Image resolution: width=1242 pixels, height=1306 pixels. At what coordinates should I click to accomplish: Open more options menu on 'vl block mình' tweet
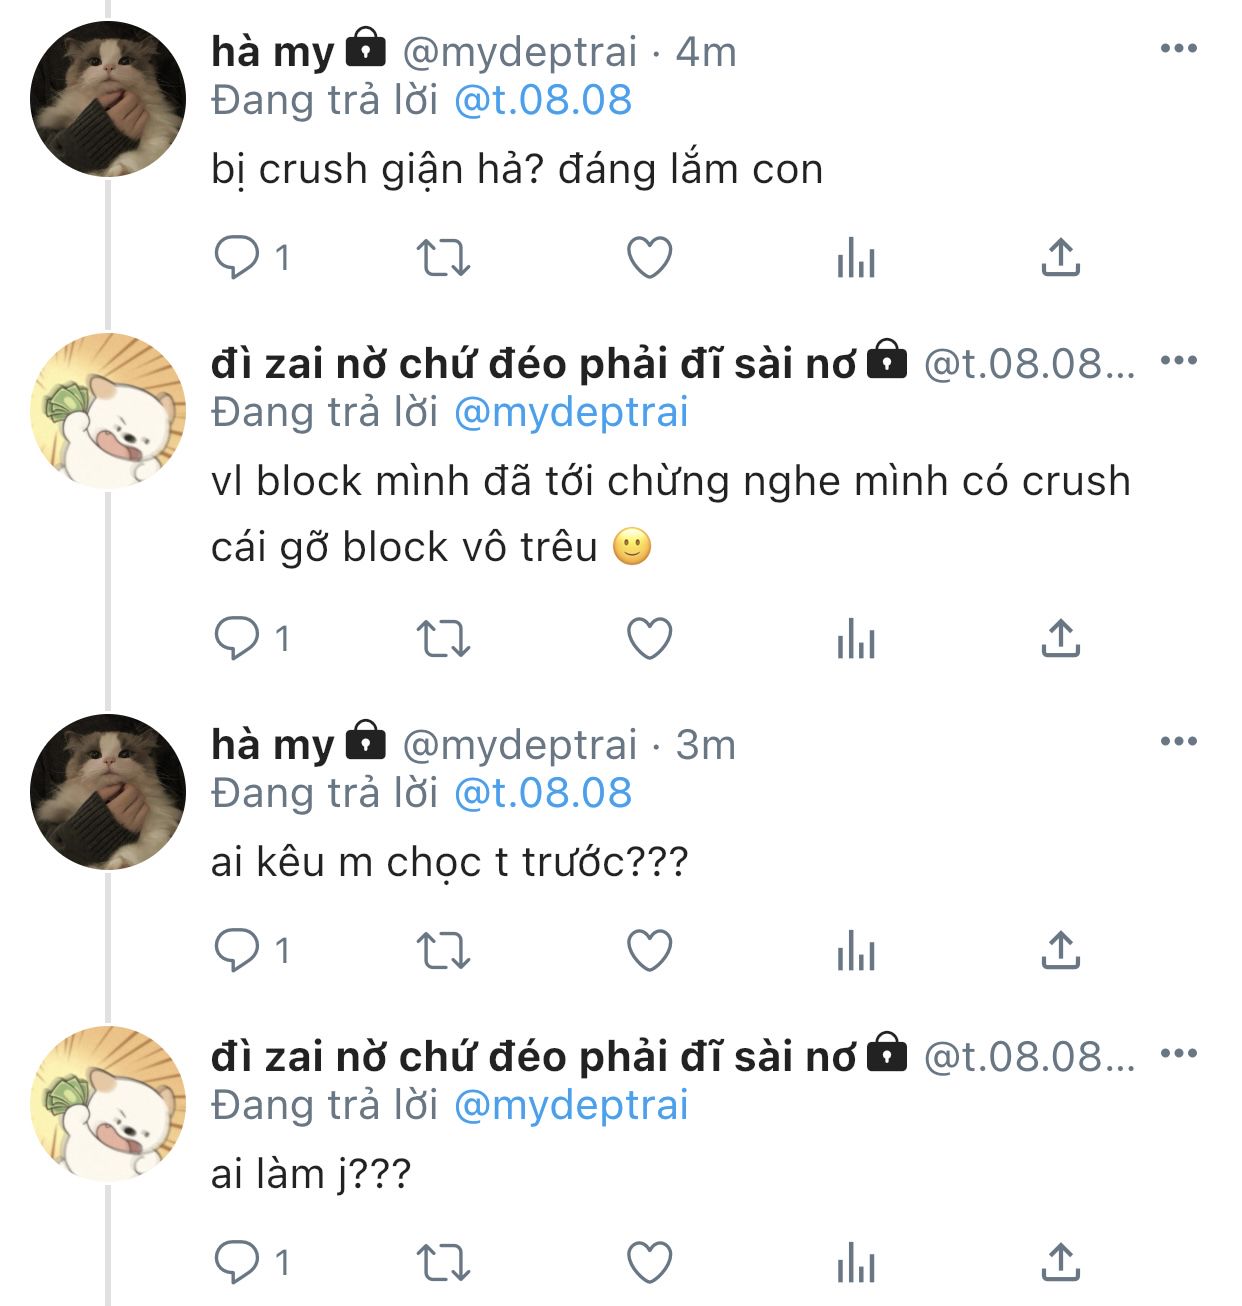[x=1178, y=360]
